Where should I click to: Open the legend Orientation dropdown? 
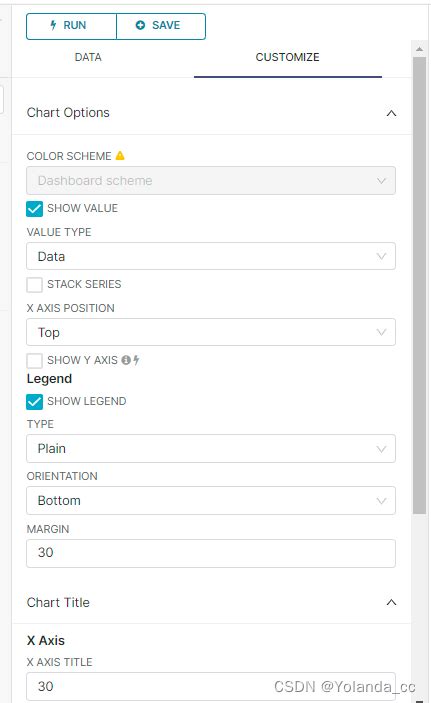pyautogui.click(x=211, y=500)
